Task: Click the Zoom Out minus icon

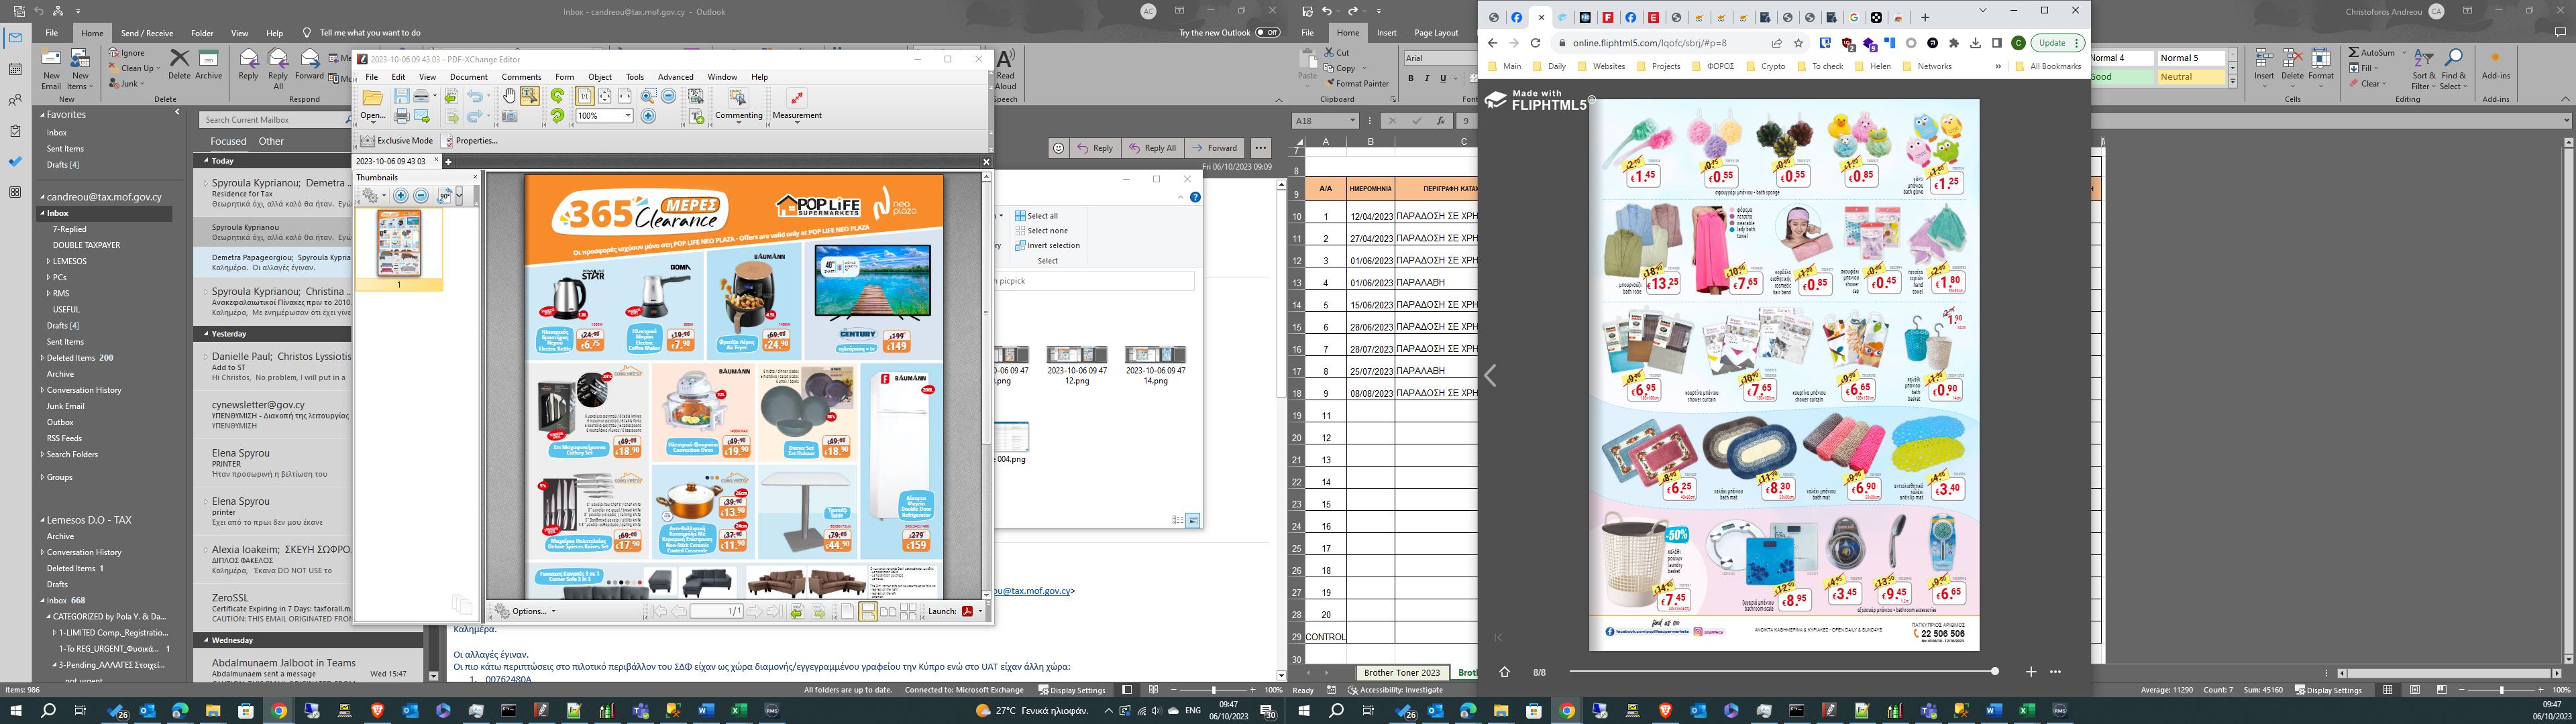Action: click(668, 97)
